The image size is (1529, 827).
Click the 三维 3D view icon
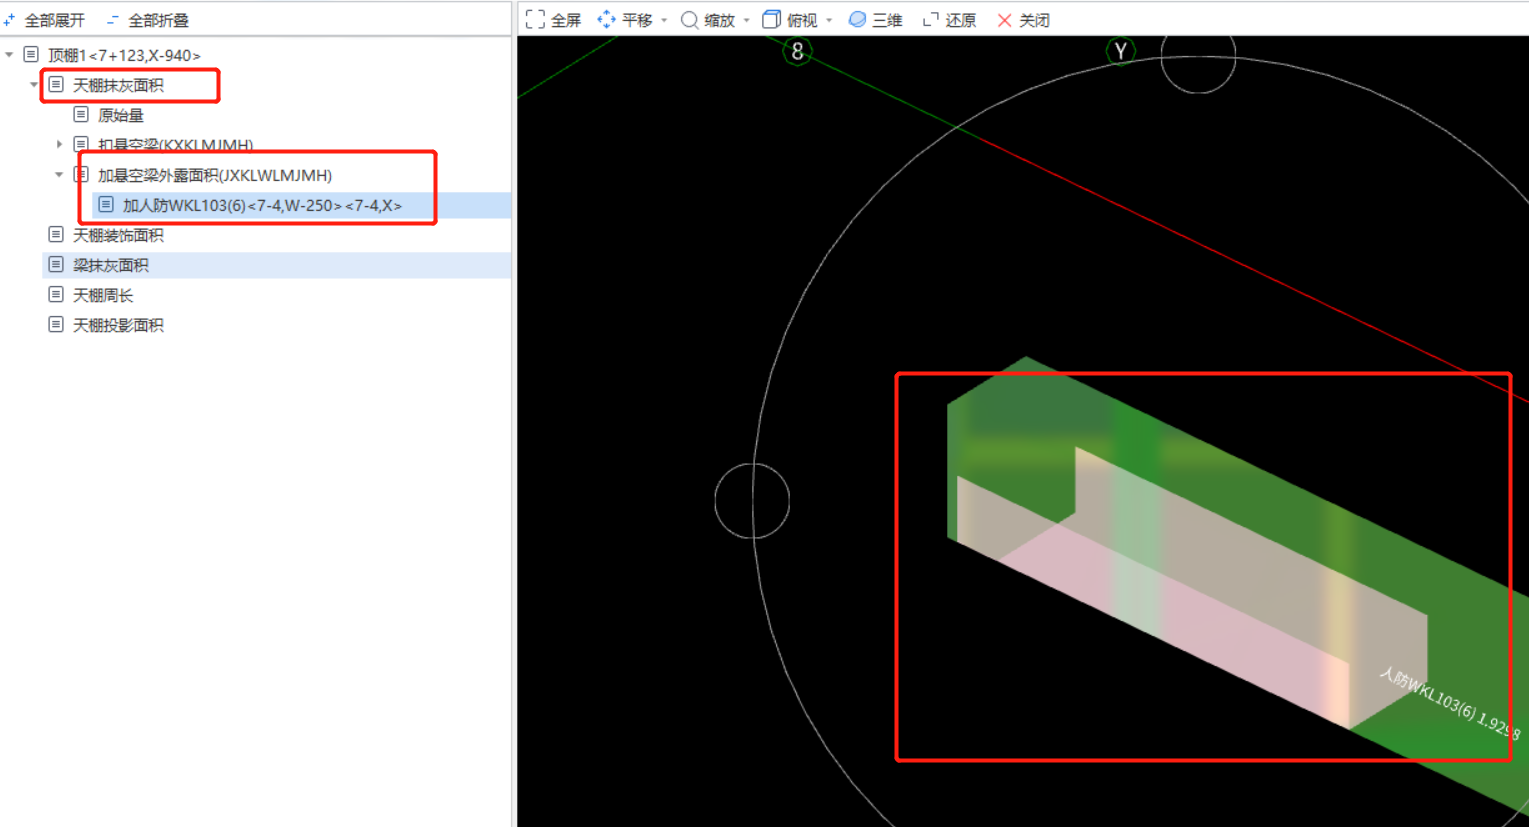click(x=857, y=20)
